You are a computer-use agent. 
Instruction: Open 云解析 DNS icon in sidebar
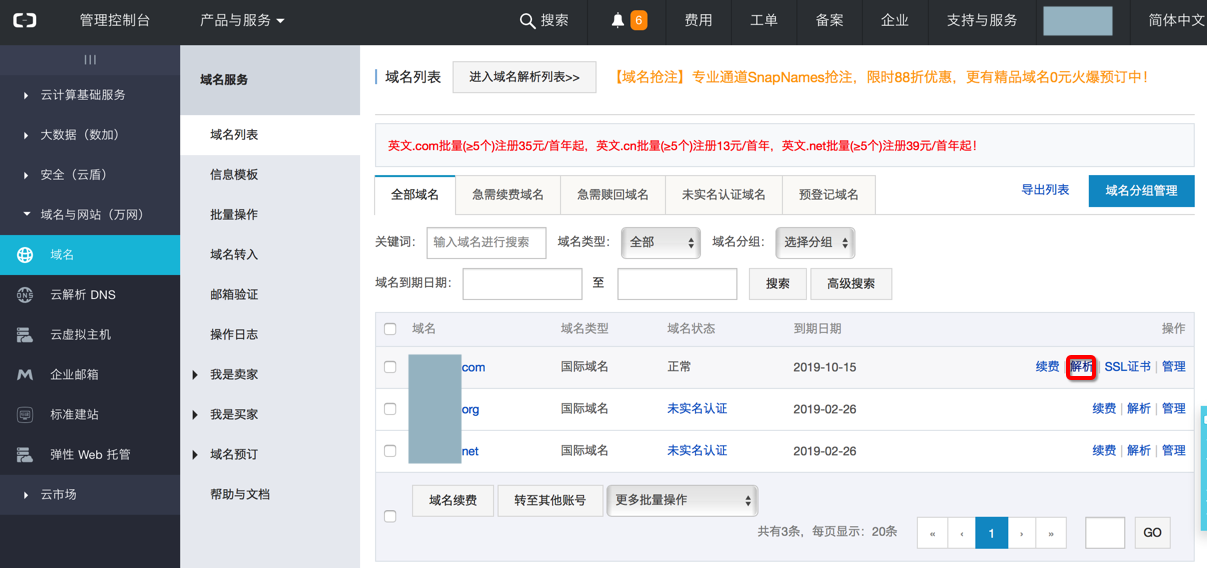(25, 295)
